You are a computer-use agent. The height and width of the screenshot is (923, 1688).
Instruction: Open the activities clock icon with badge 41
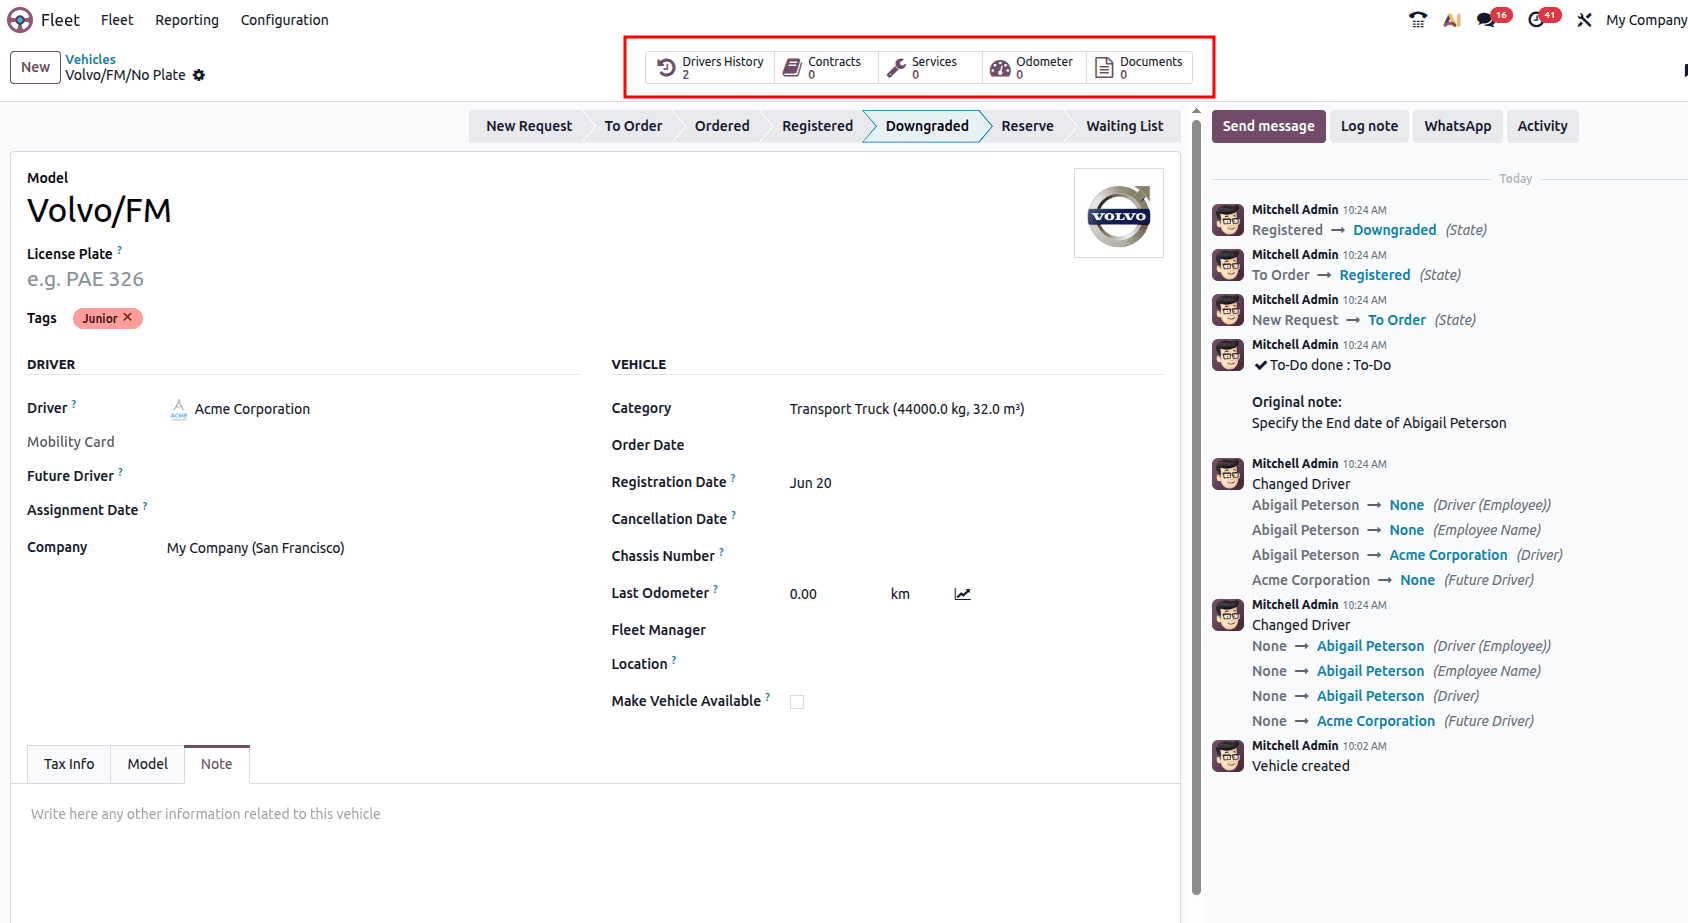(1536, 20)
